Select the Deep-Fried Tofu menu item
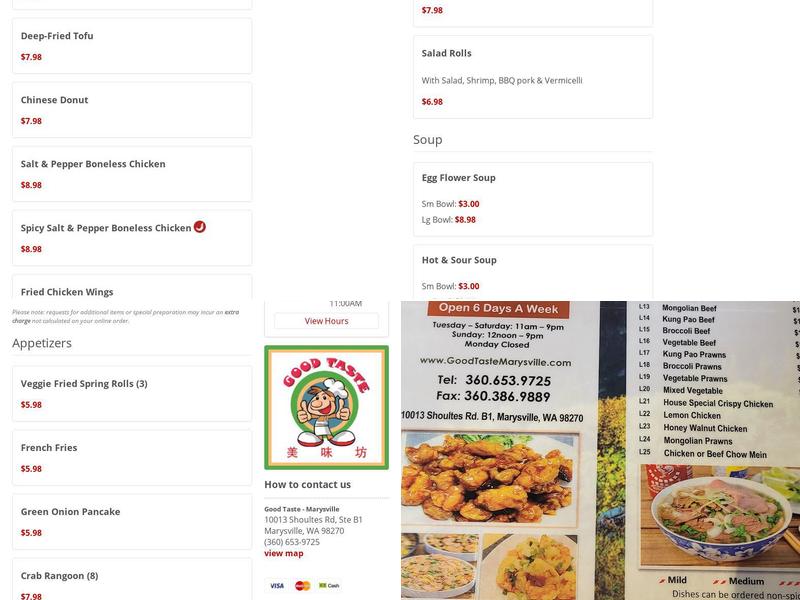Image resolution: width=800 pixels, height=600 pixels. point(132,46)
